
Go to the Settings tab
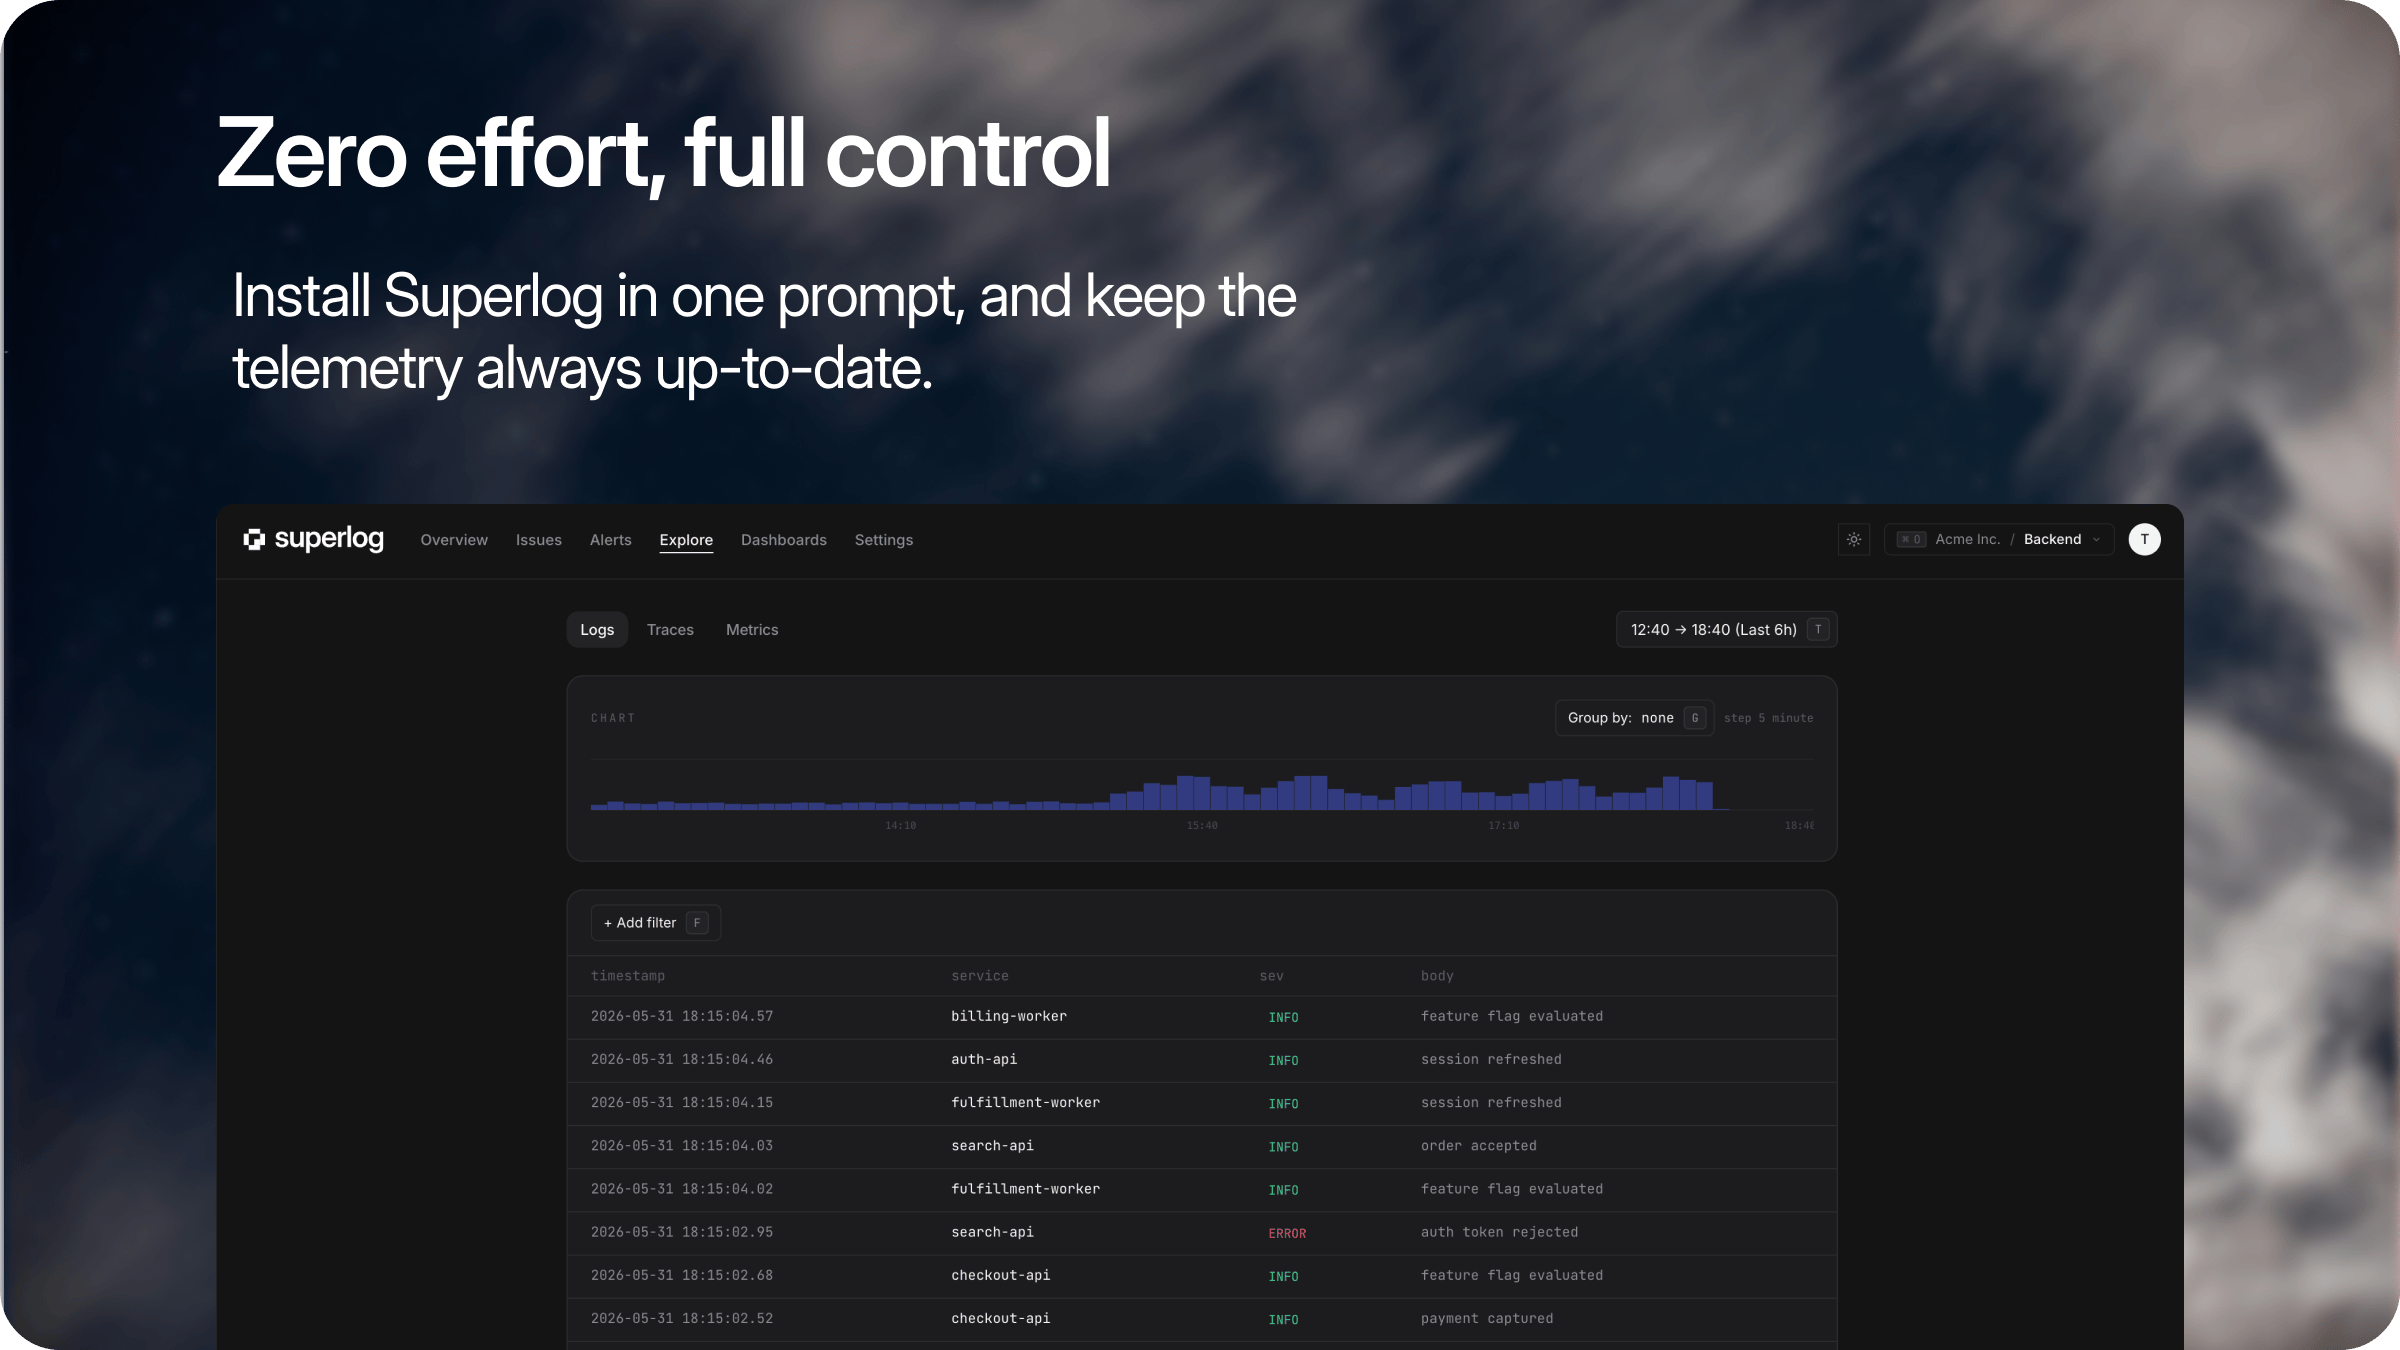pyautogui.click(x=884, y=540)
